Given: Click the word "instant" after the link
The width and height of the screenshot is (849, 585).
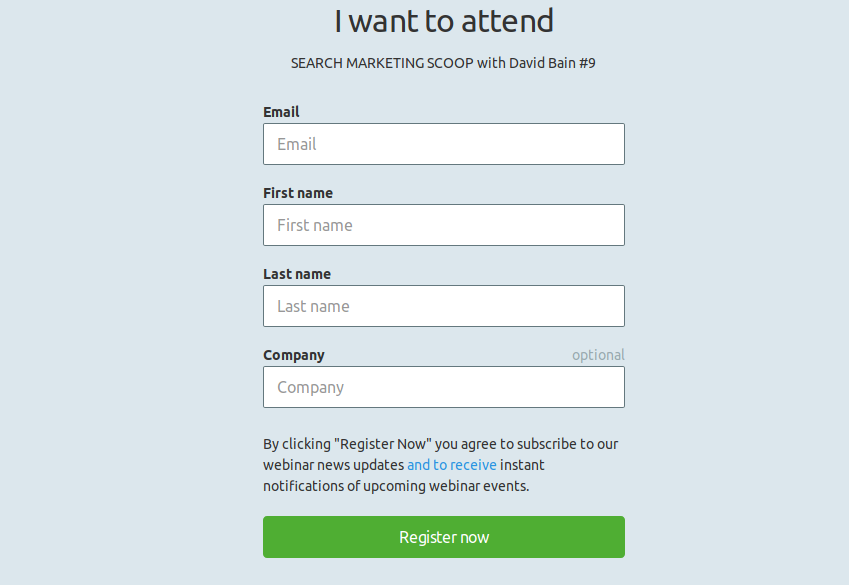Looking at the screenshot, I should [x=523, y=465].
